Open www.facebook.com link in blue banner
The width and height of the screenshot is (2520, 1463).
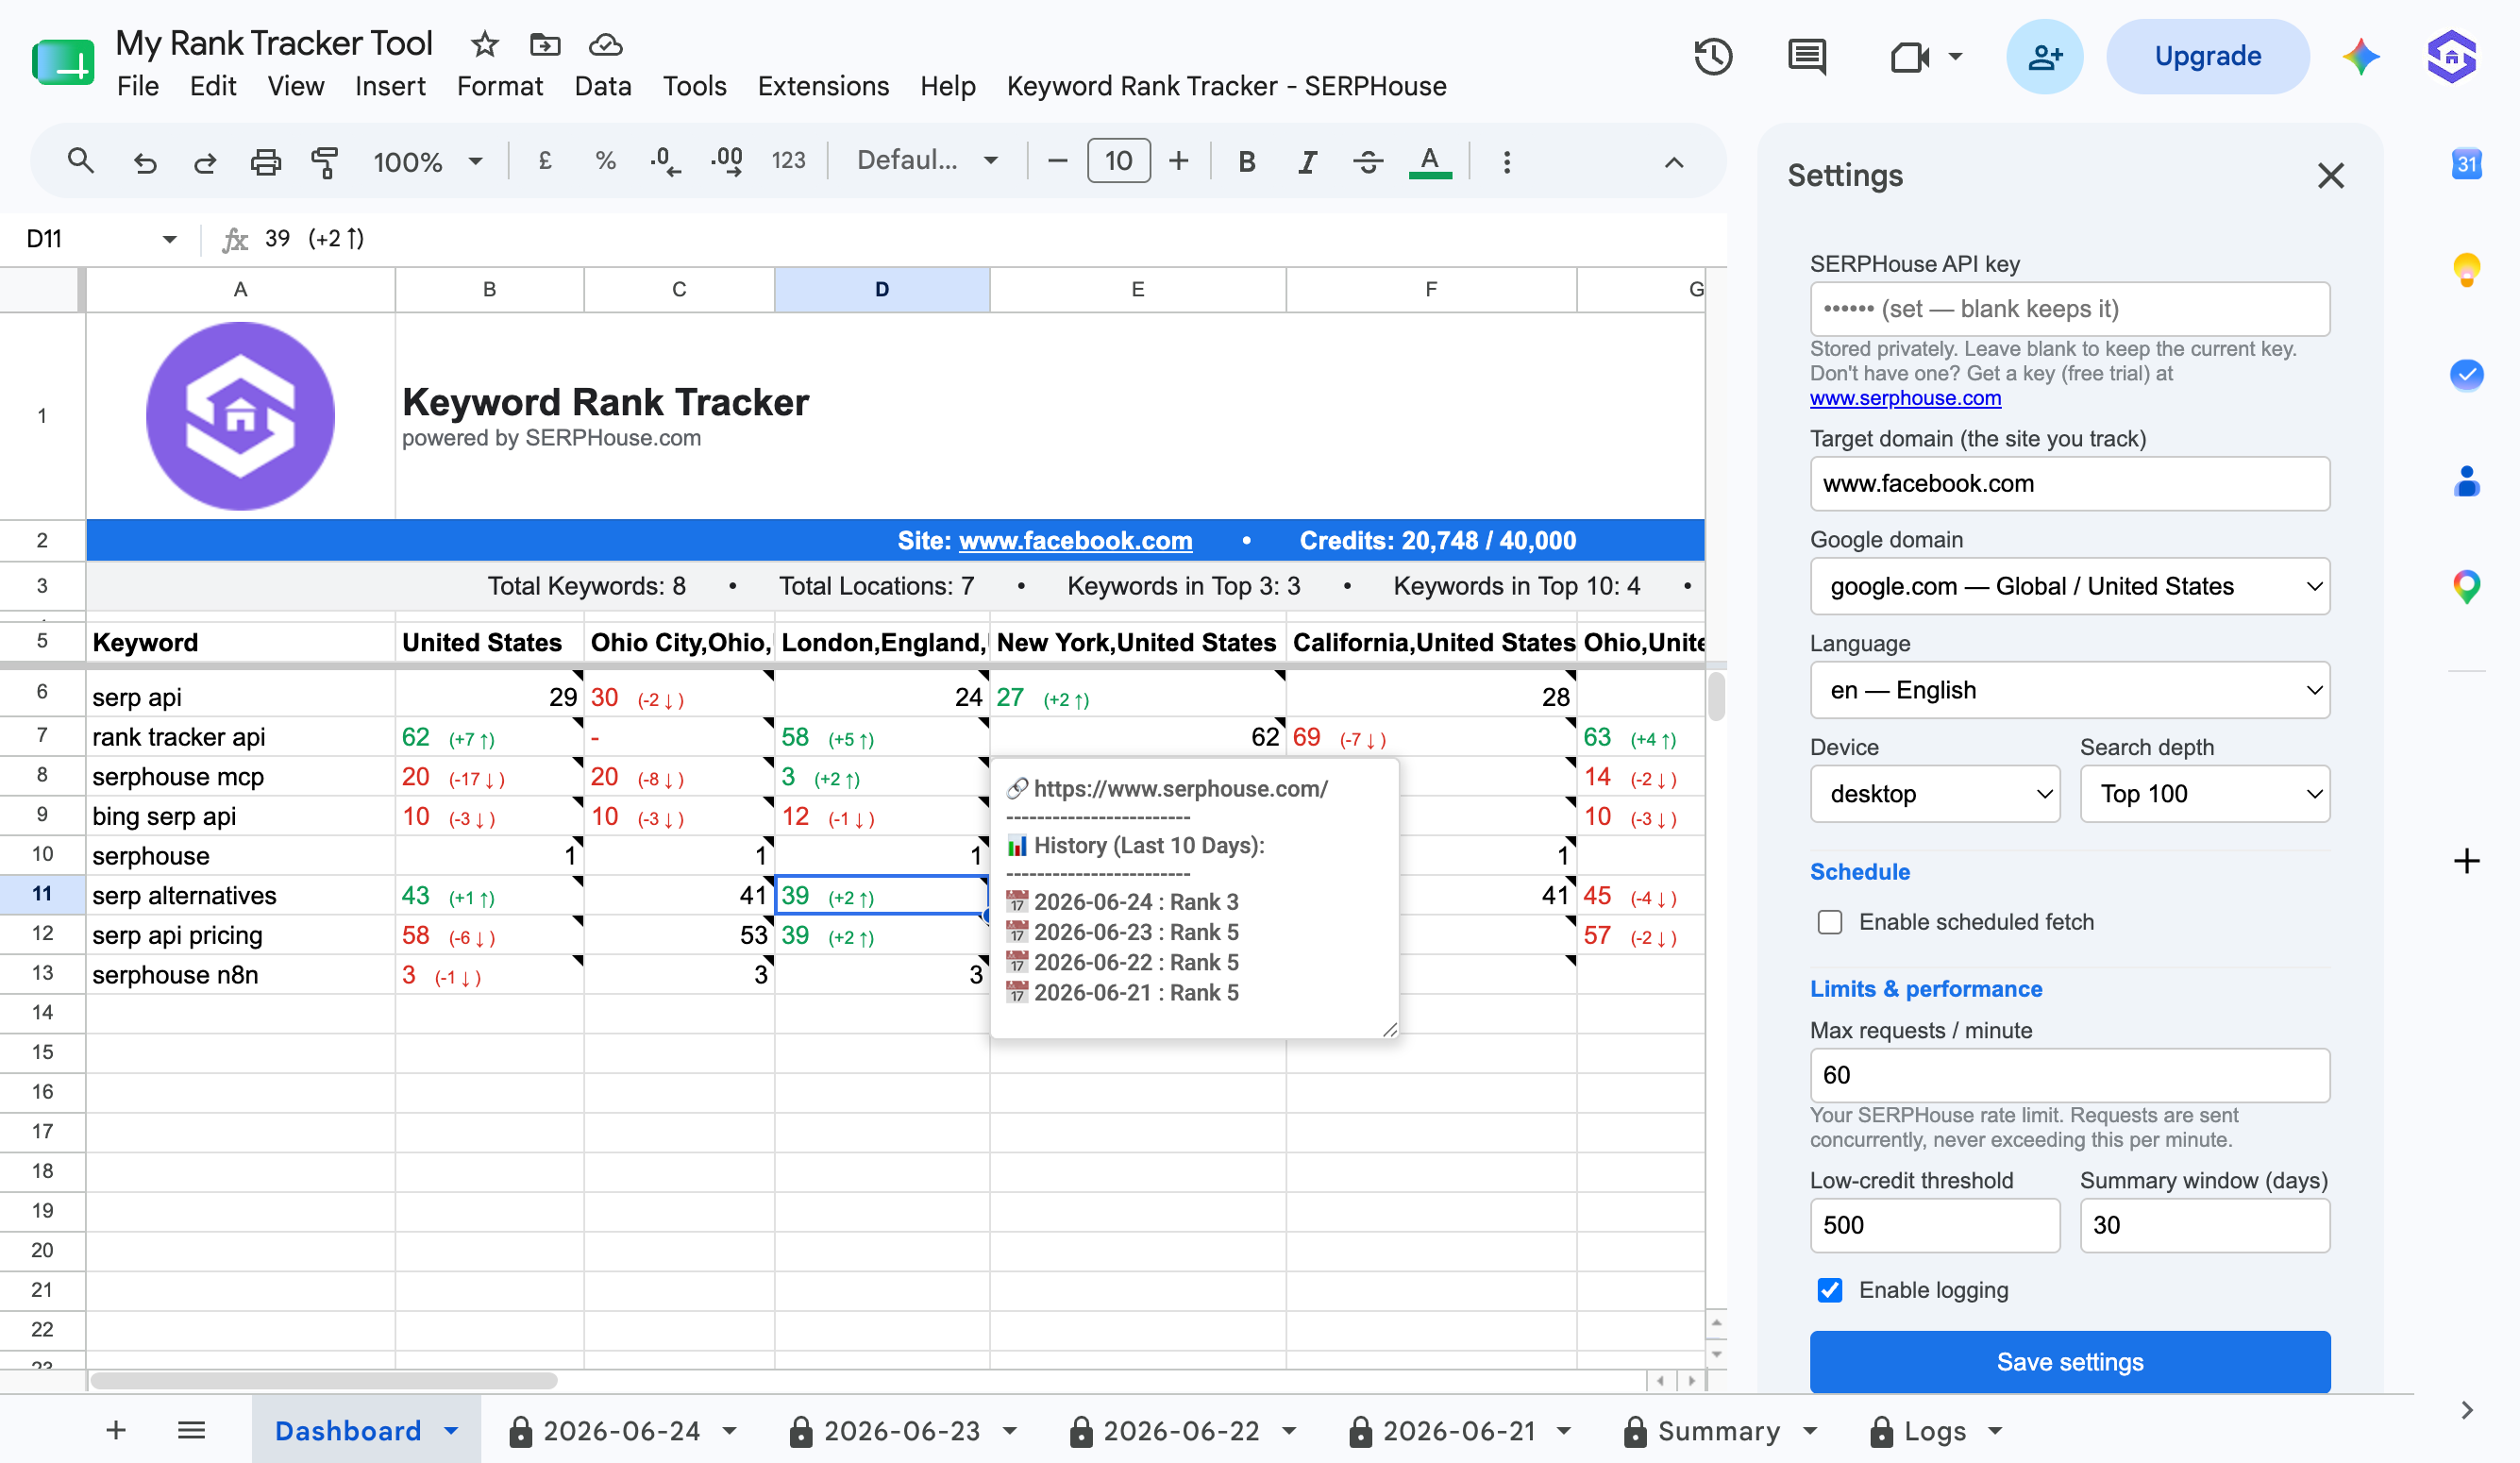pyautogui.click(x=1075, y=540)
